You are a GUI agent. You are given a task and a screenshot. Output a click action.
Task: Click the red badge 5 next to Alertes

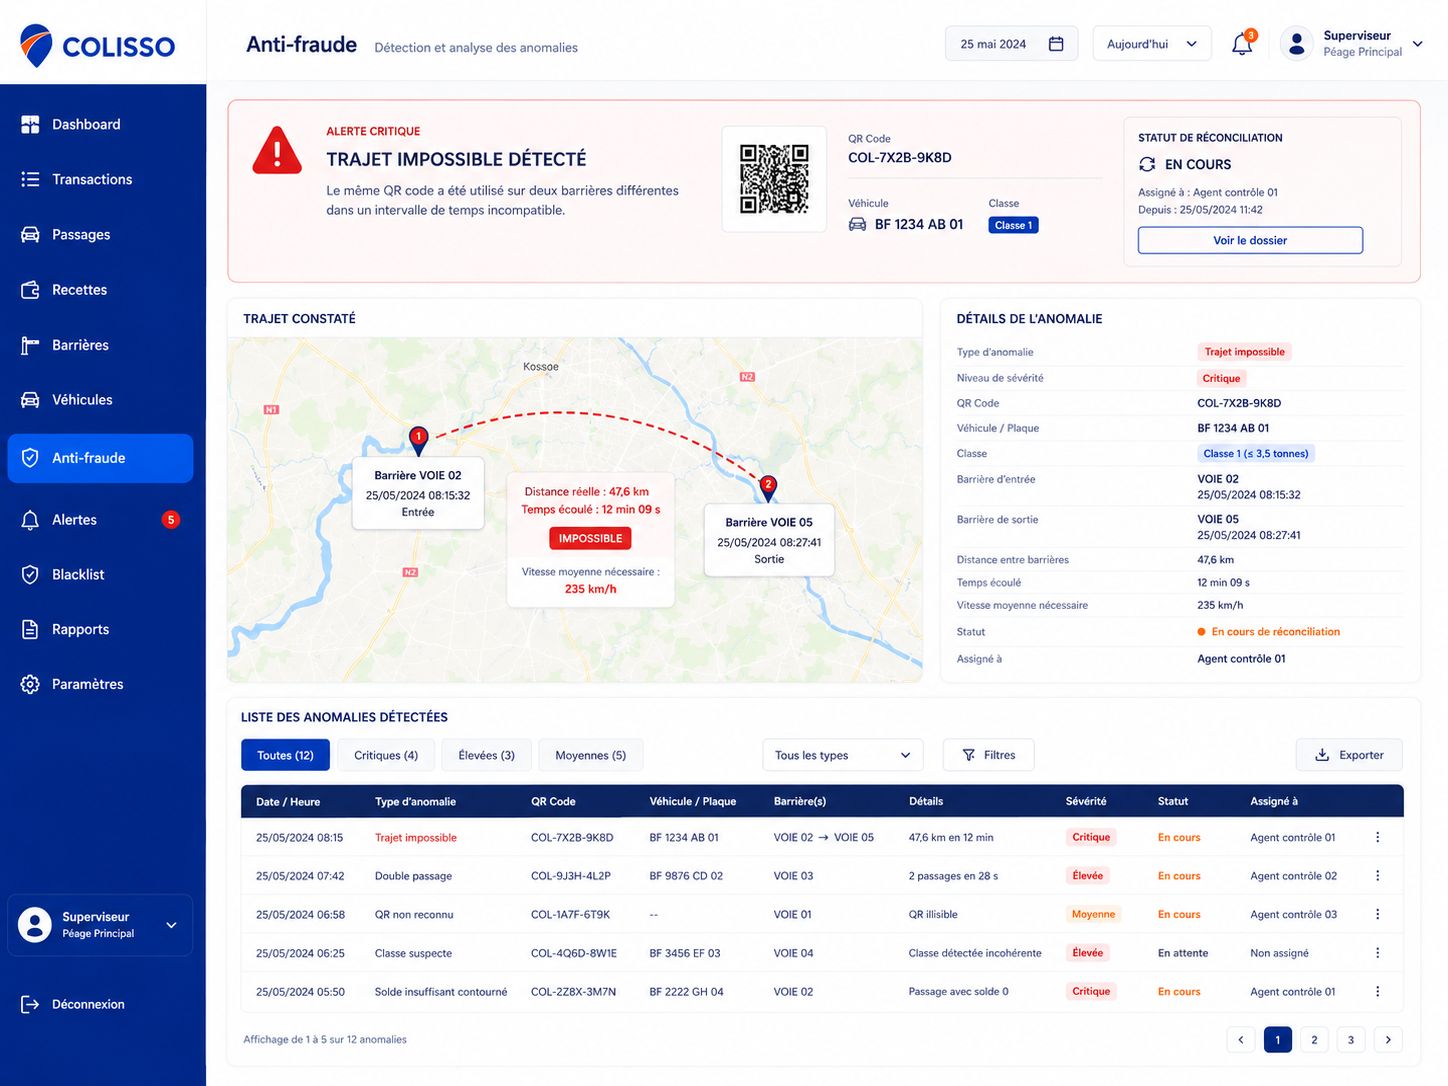pos(171,520)
